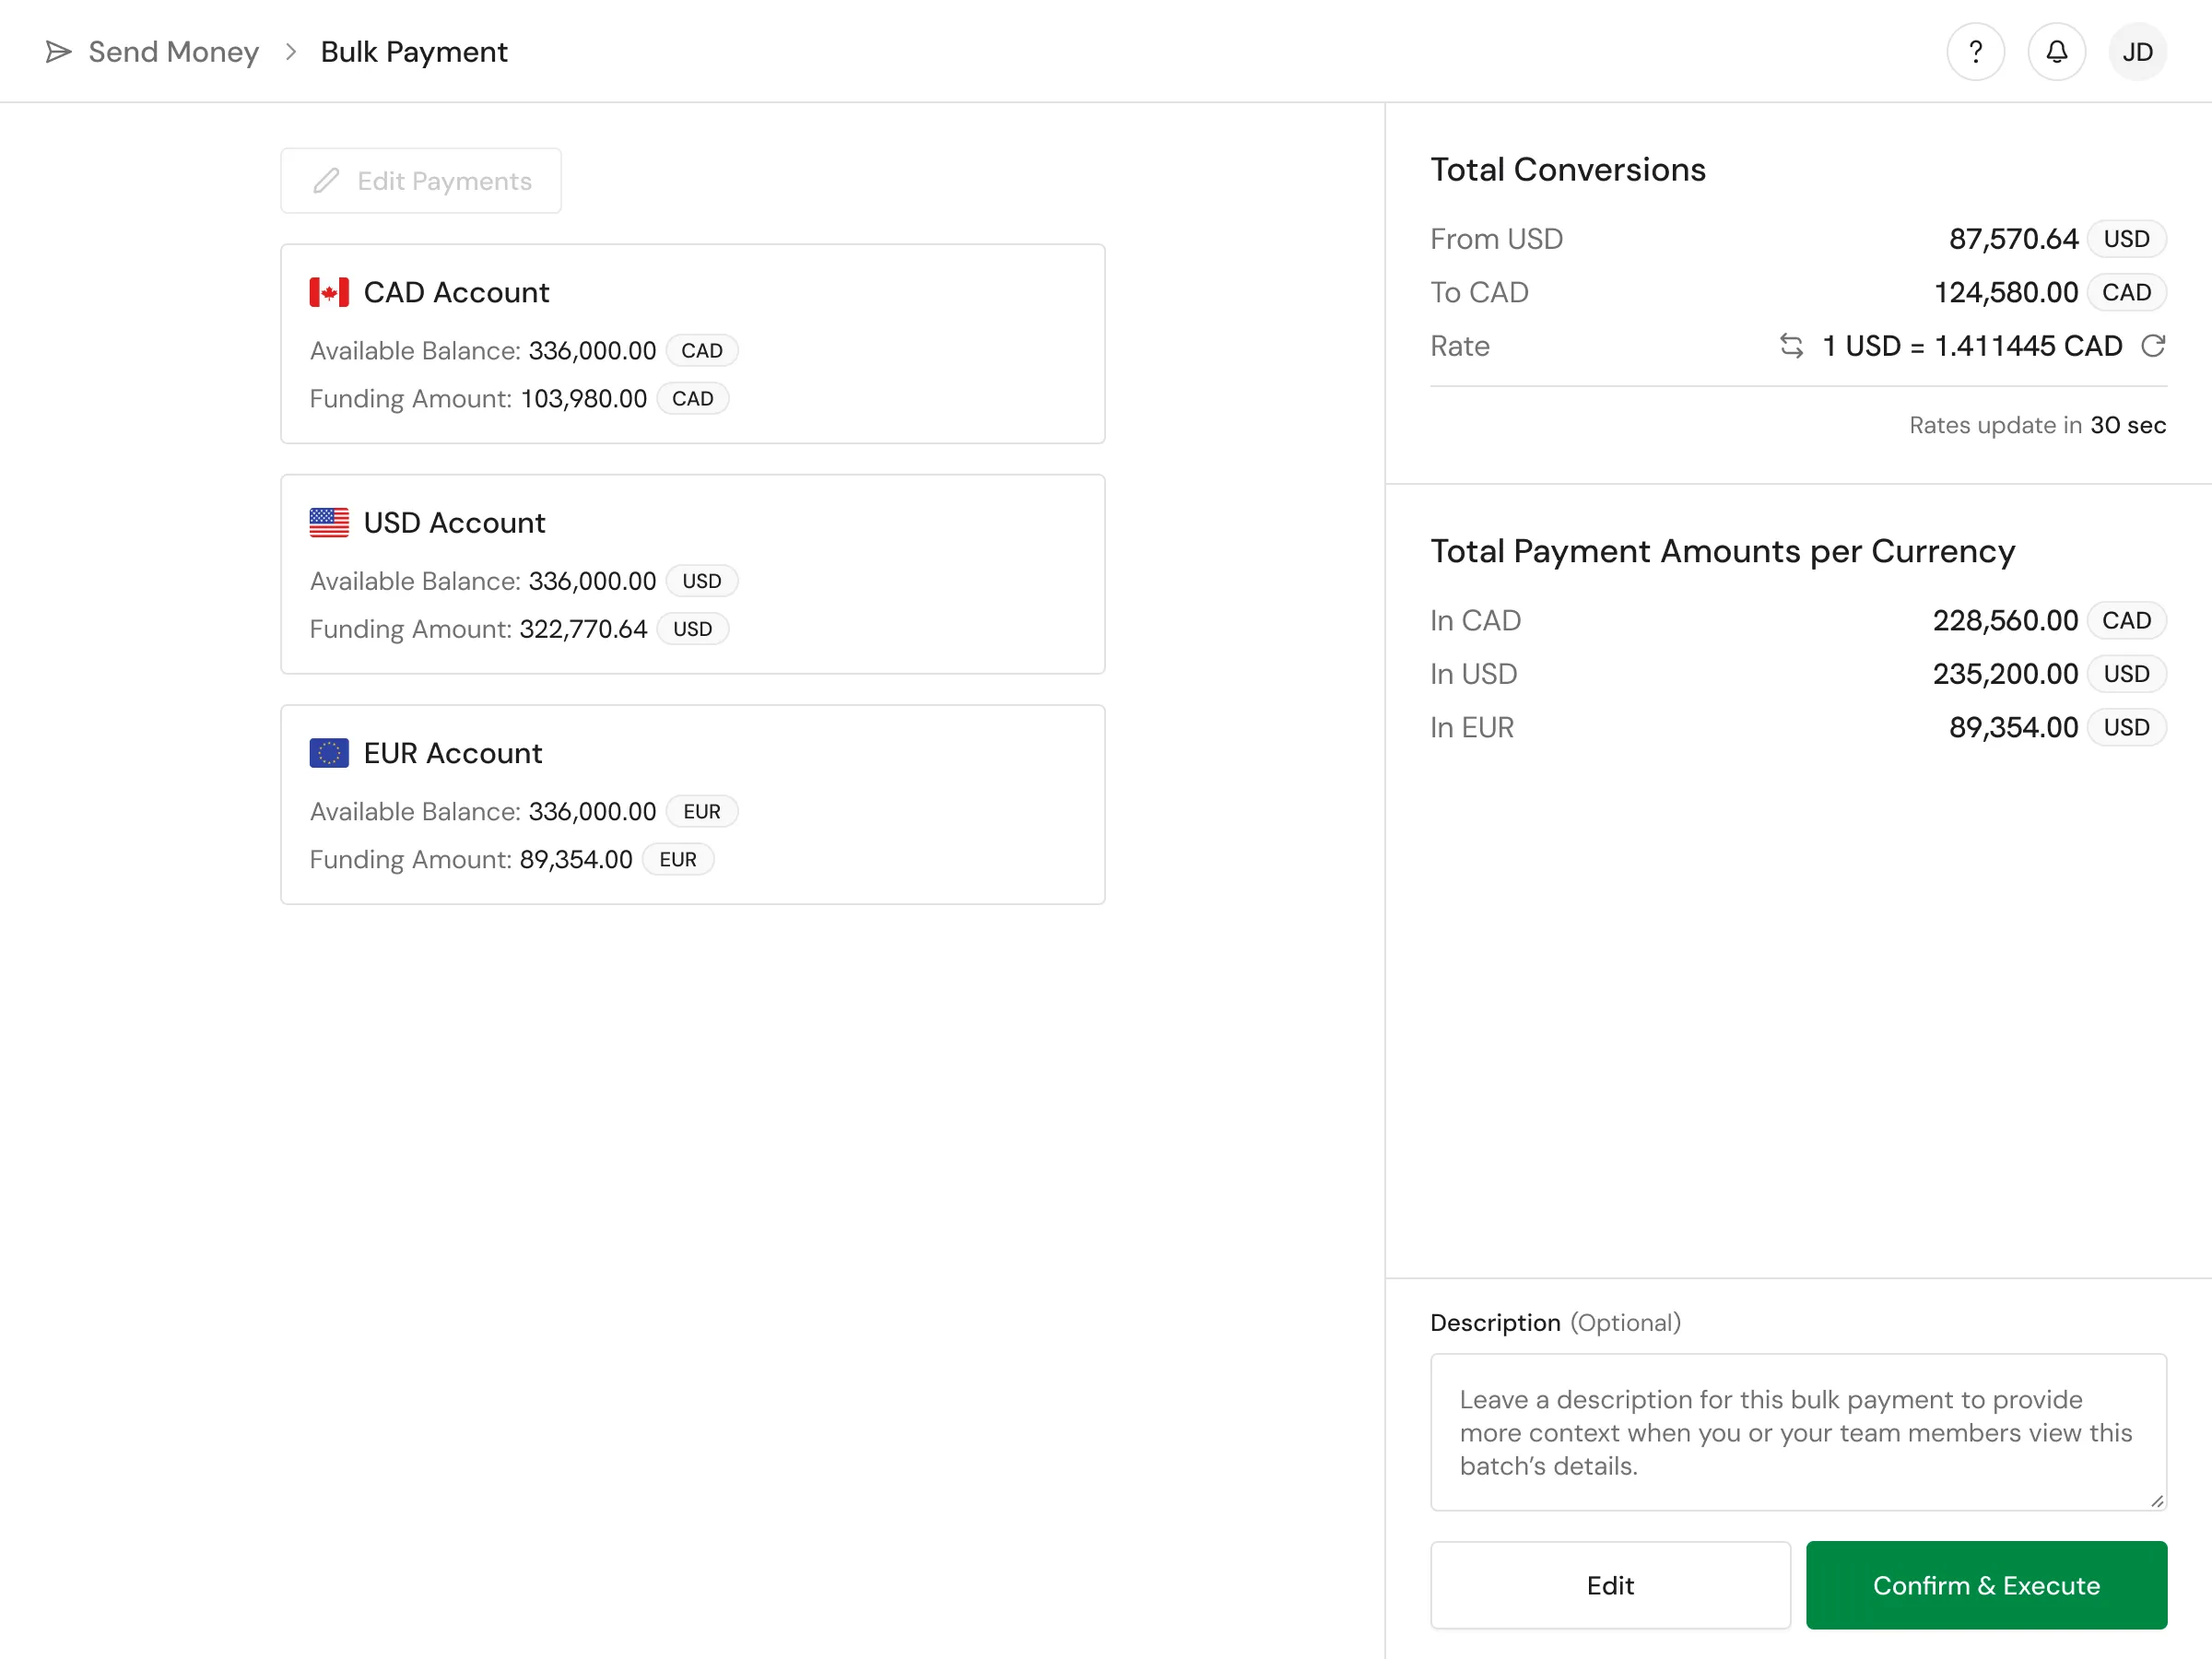
Task: Click the Bulk Payment breadcrumb
Action: (x=414, y=52)
